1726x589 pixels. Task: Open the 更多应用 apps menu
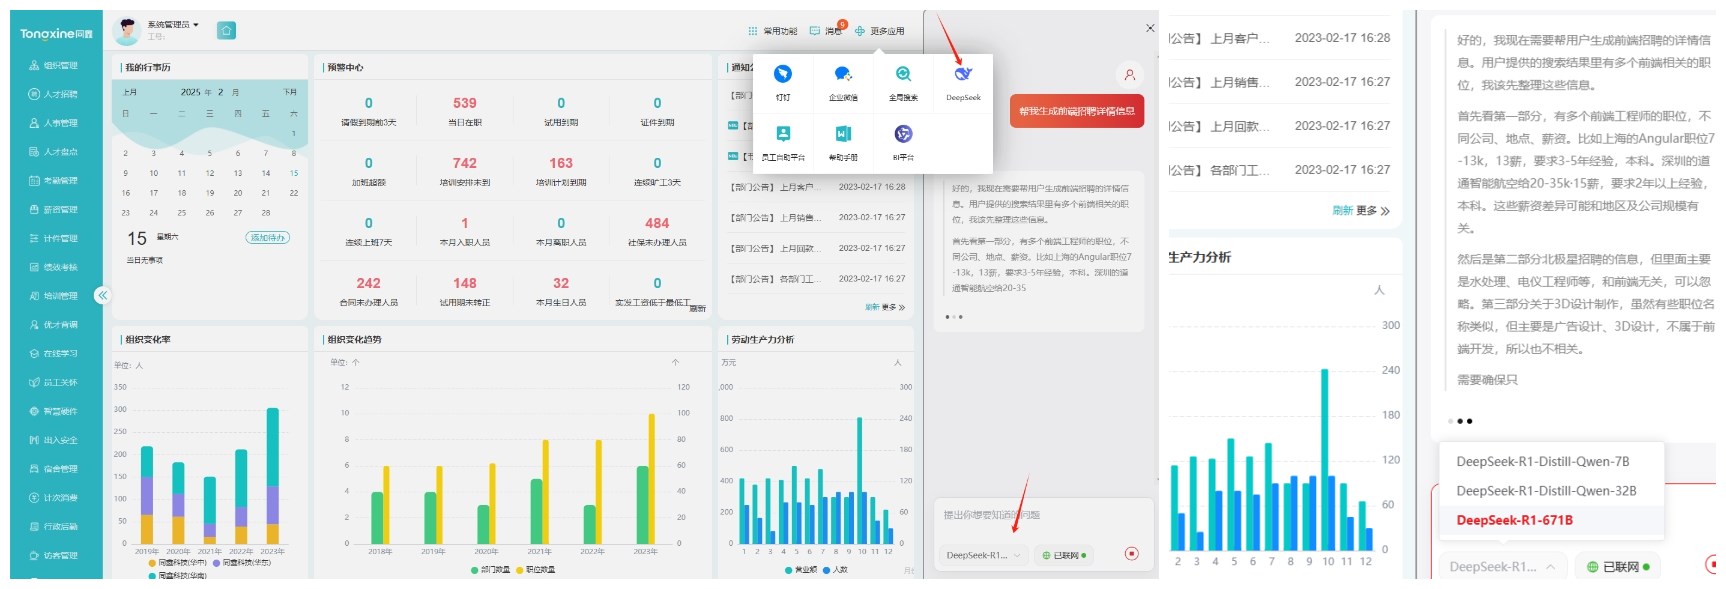[880, 31]
